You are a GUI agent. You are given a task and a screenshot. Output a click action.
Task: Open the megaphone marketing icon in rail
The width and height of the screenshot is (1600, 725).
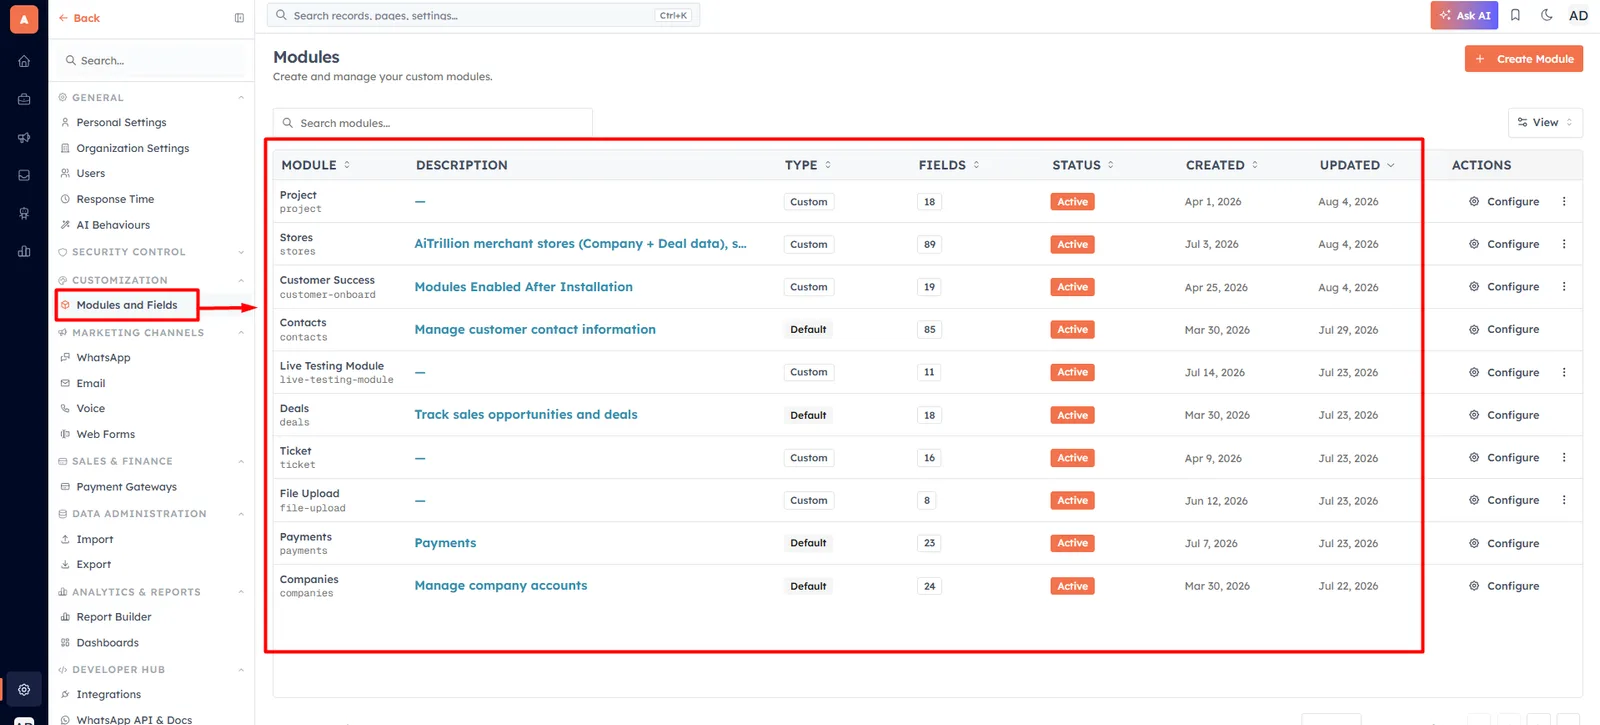24,137
